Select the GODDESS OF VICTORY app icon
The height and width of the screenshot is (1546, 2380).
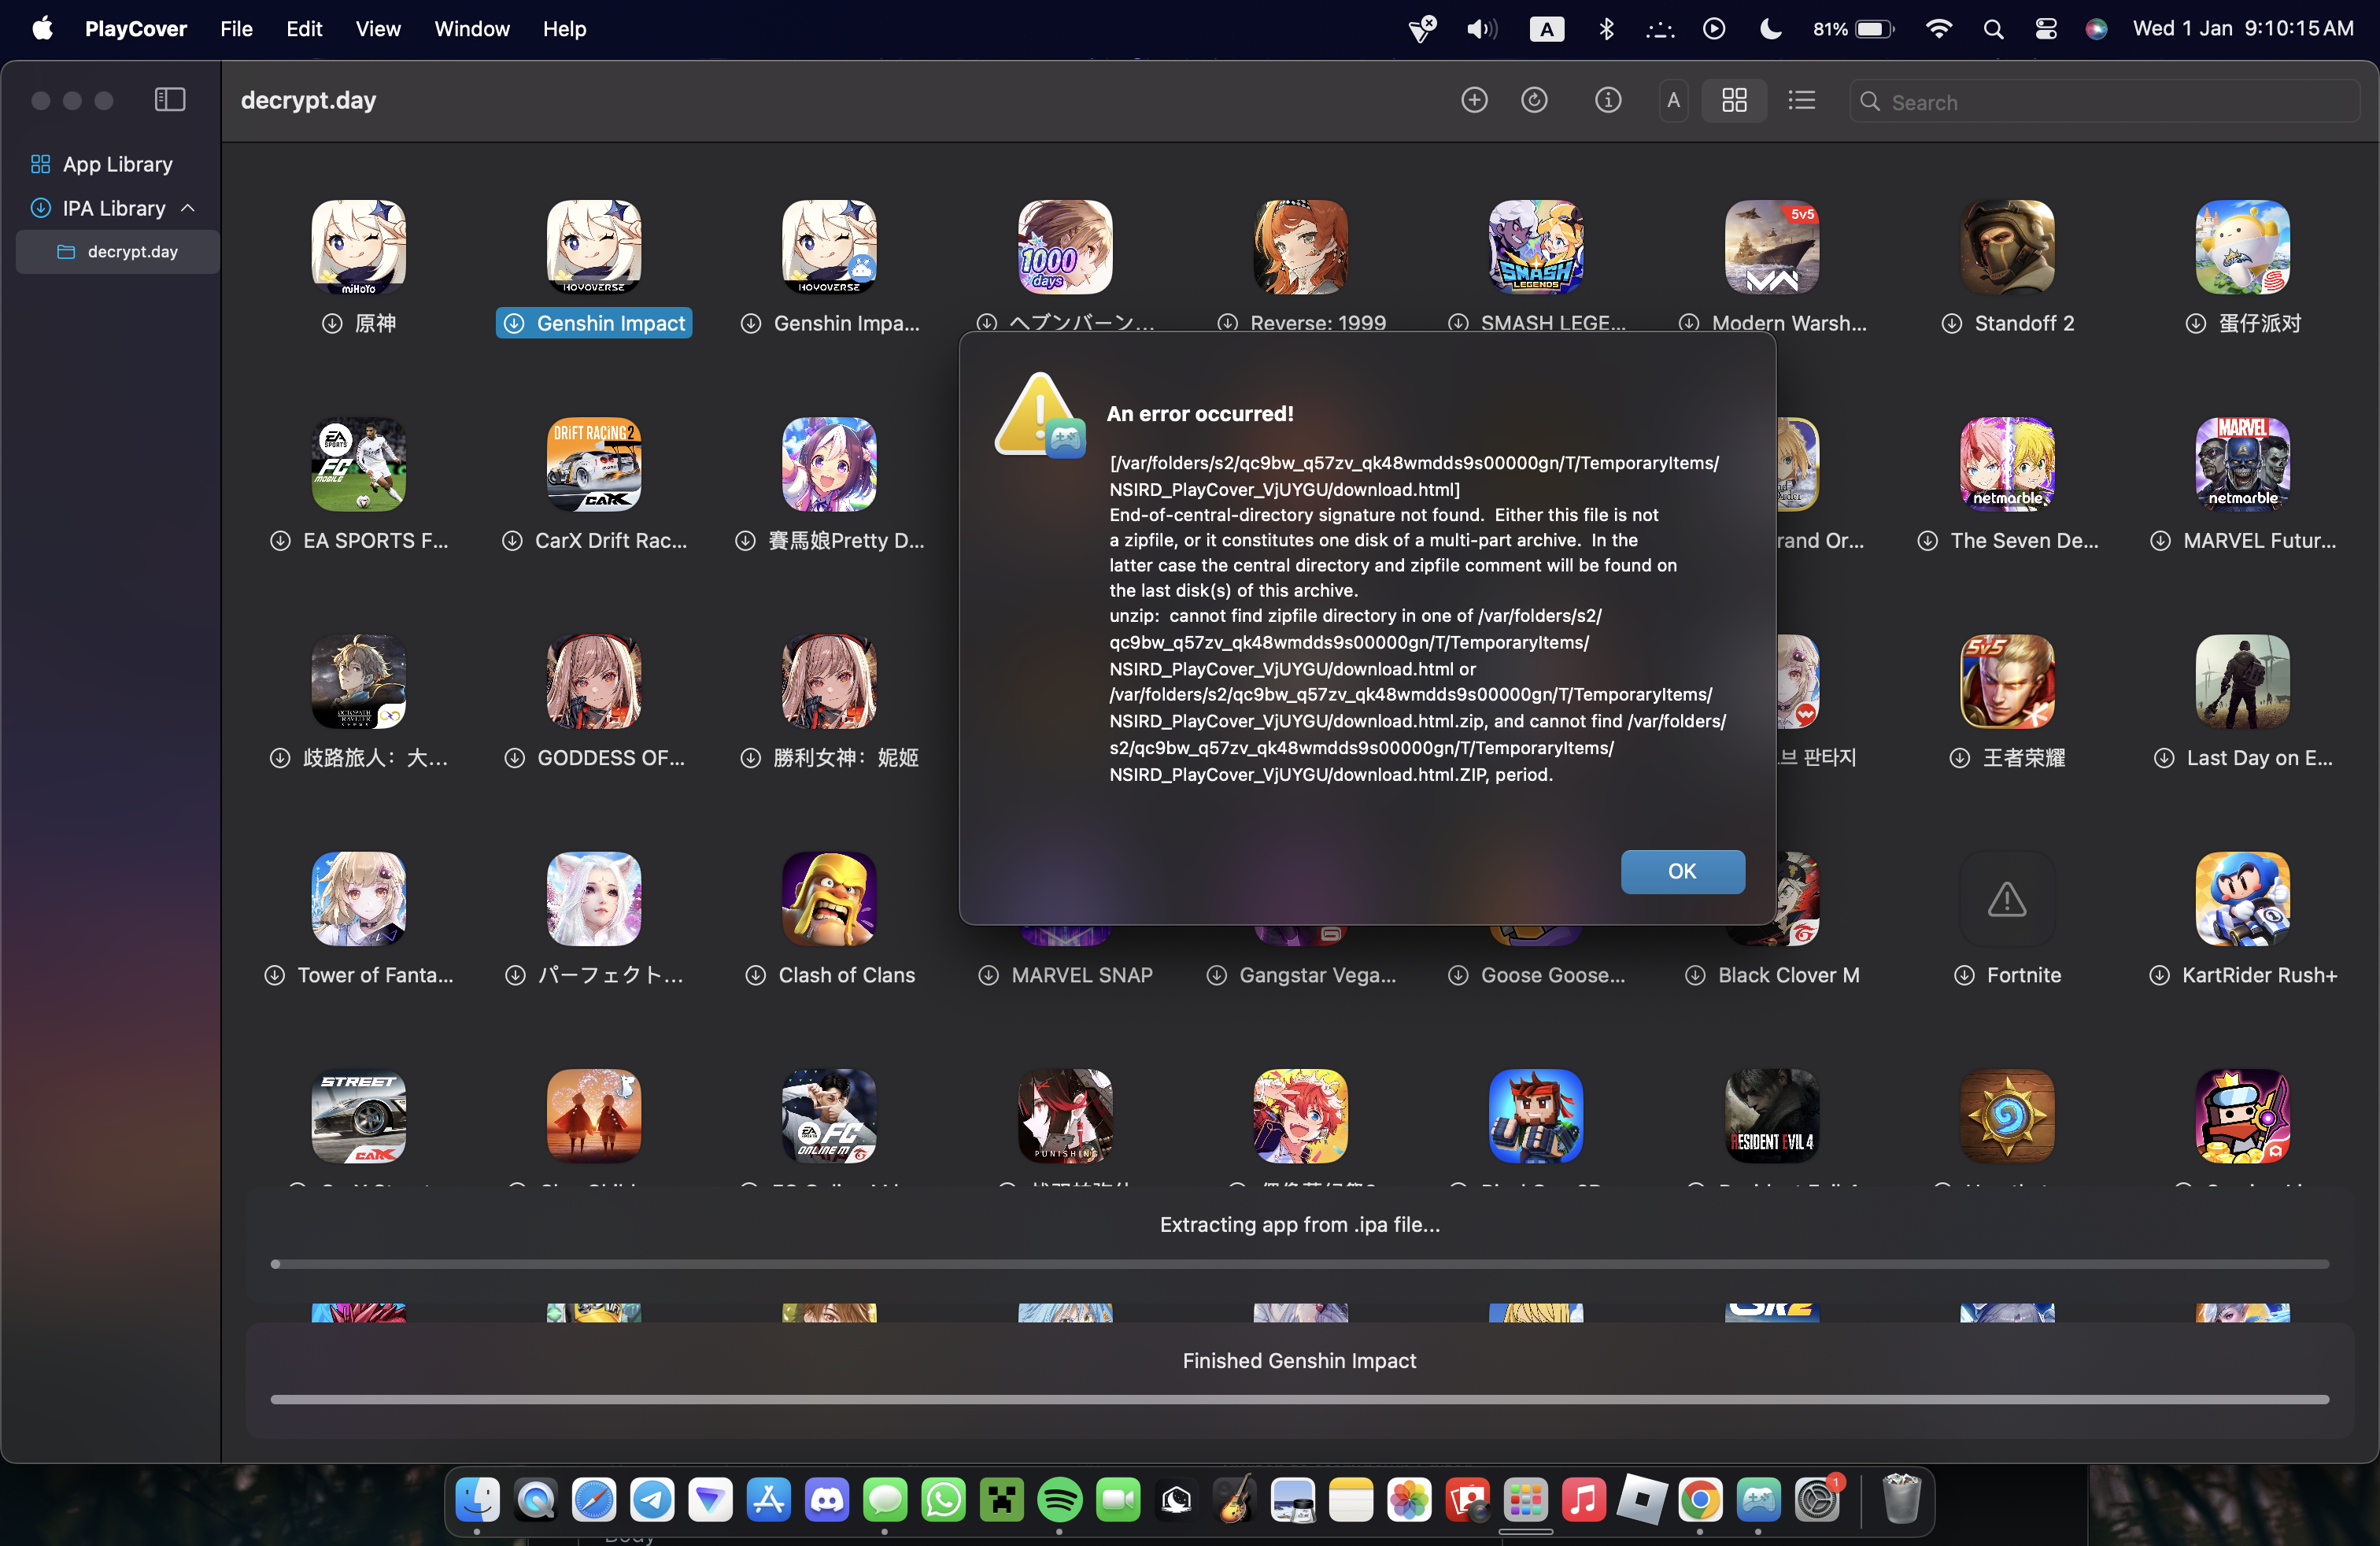pos(594,682)
